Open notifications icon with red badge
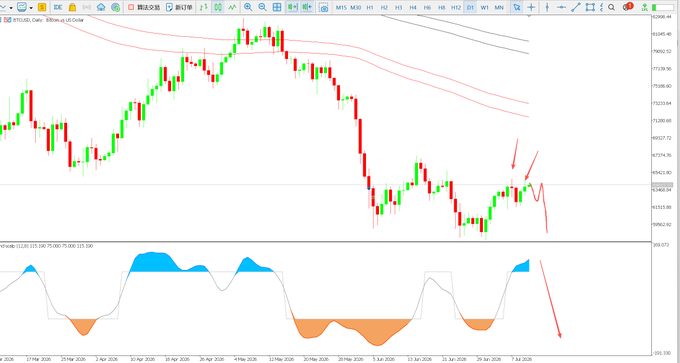Screen dimensions: 680x363 click(627, 7)
